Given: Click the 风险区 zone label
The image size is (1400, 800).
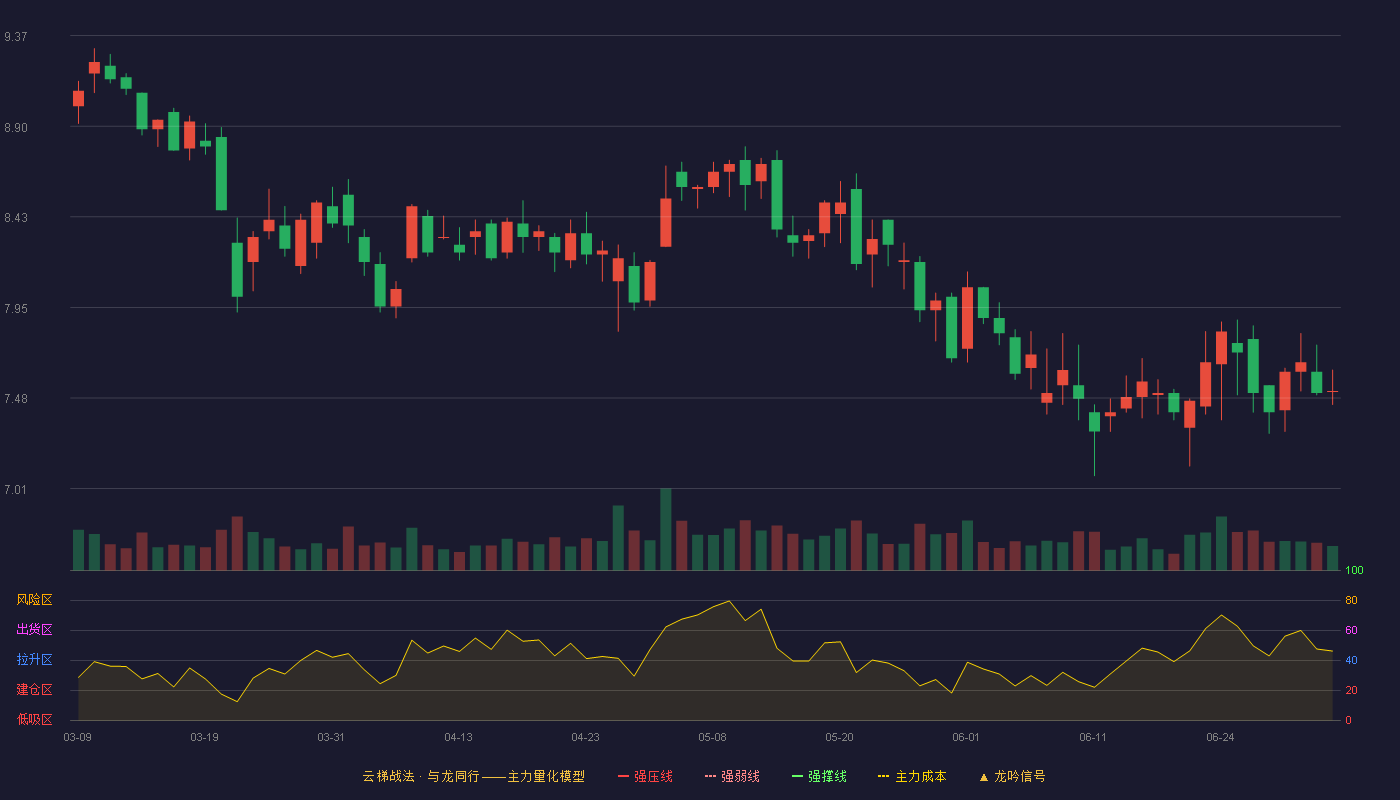Looking at the screenshot, I should [x=34, y=600].
